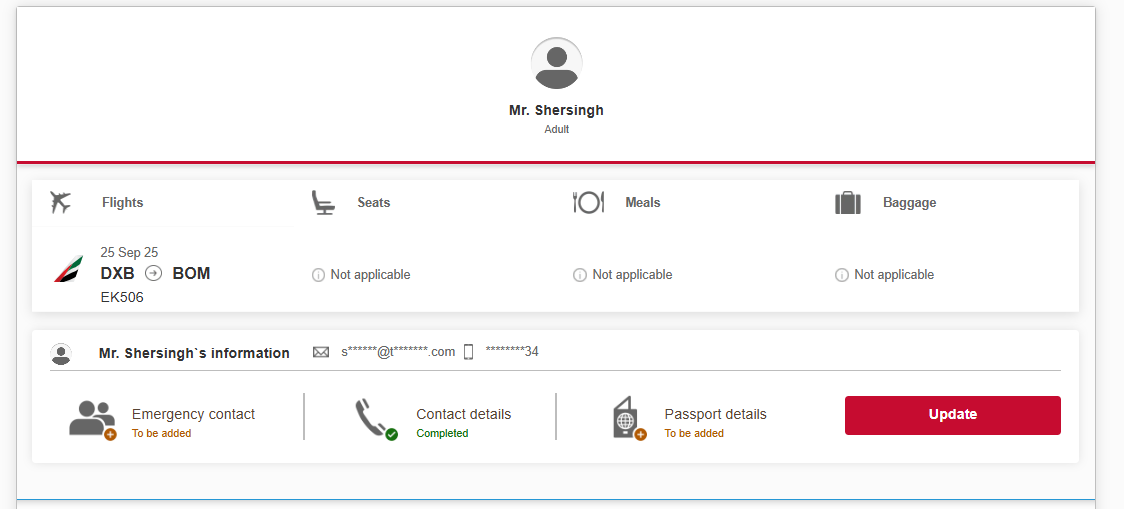Click the suitcase Baggage icon

(847, 203)
